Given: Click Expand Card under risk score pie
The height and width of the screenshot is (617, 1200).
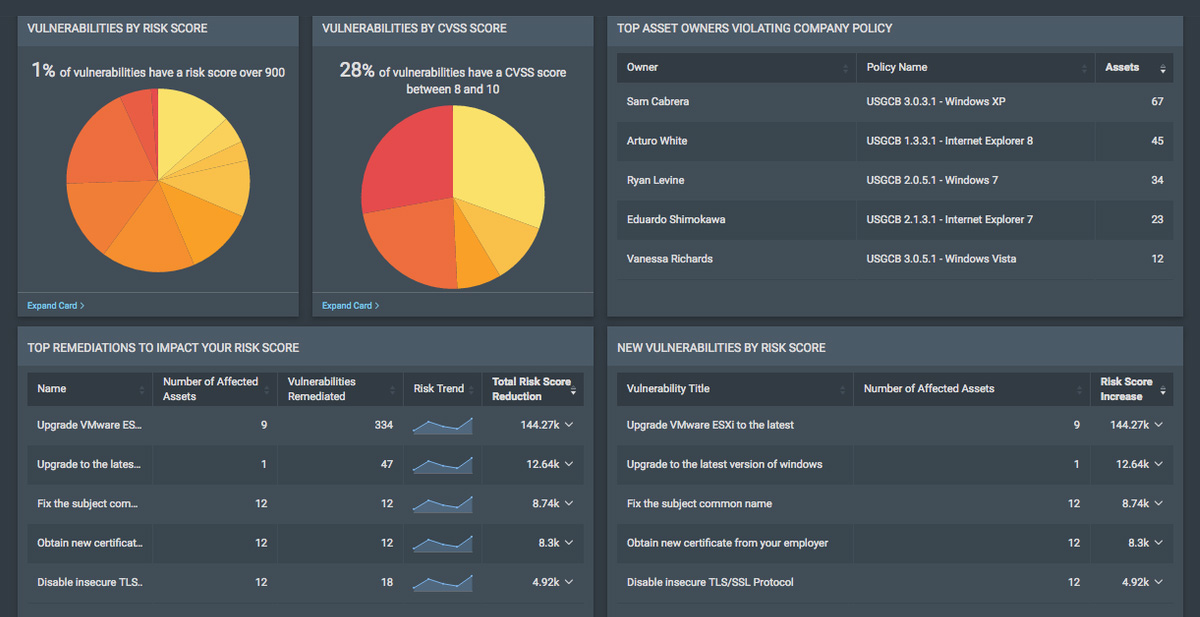Looking at the screenshot, I should [x=55, y=305].
